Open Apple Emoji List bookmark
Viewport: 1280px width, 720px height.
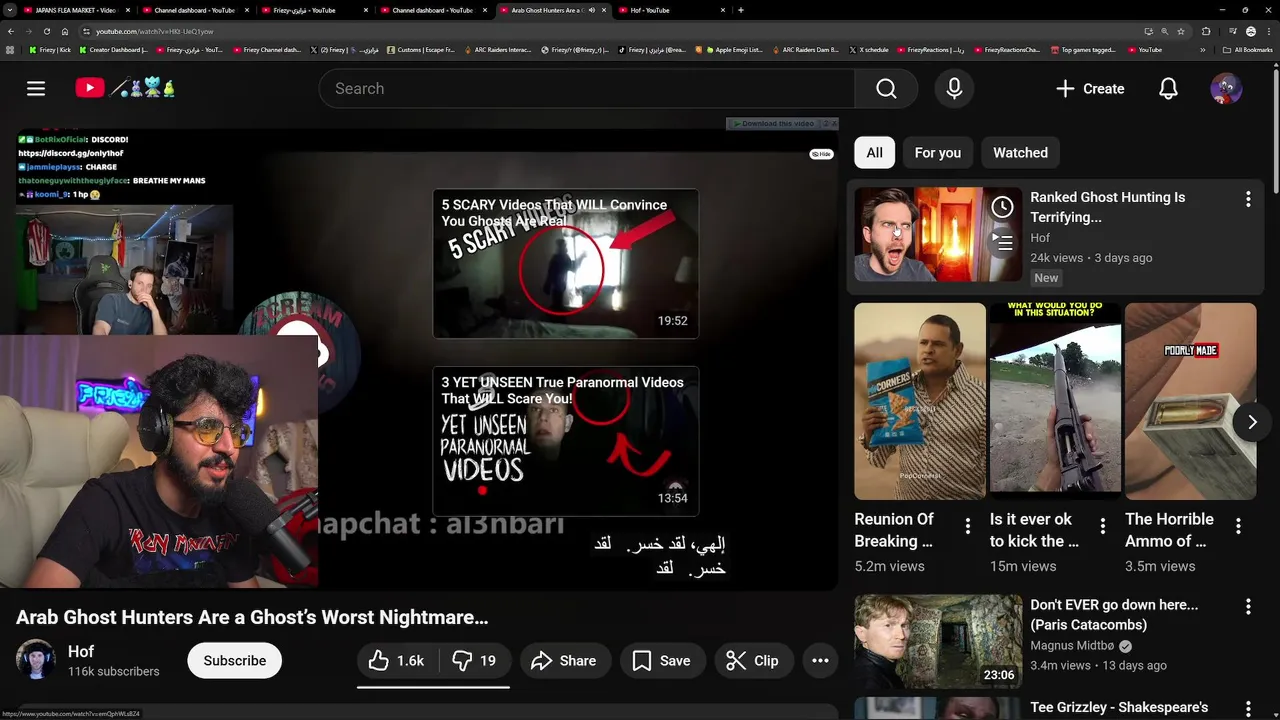tap(734, 49)
